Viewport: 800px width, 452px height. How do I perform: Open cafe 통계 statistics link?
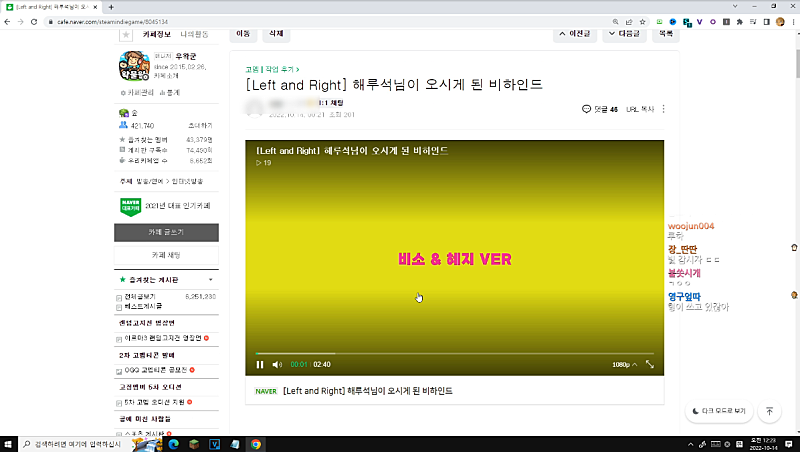click(170, 93)
